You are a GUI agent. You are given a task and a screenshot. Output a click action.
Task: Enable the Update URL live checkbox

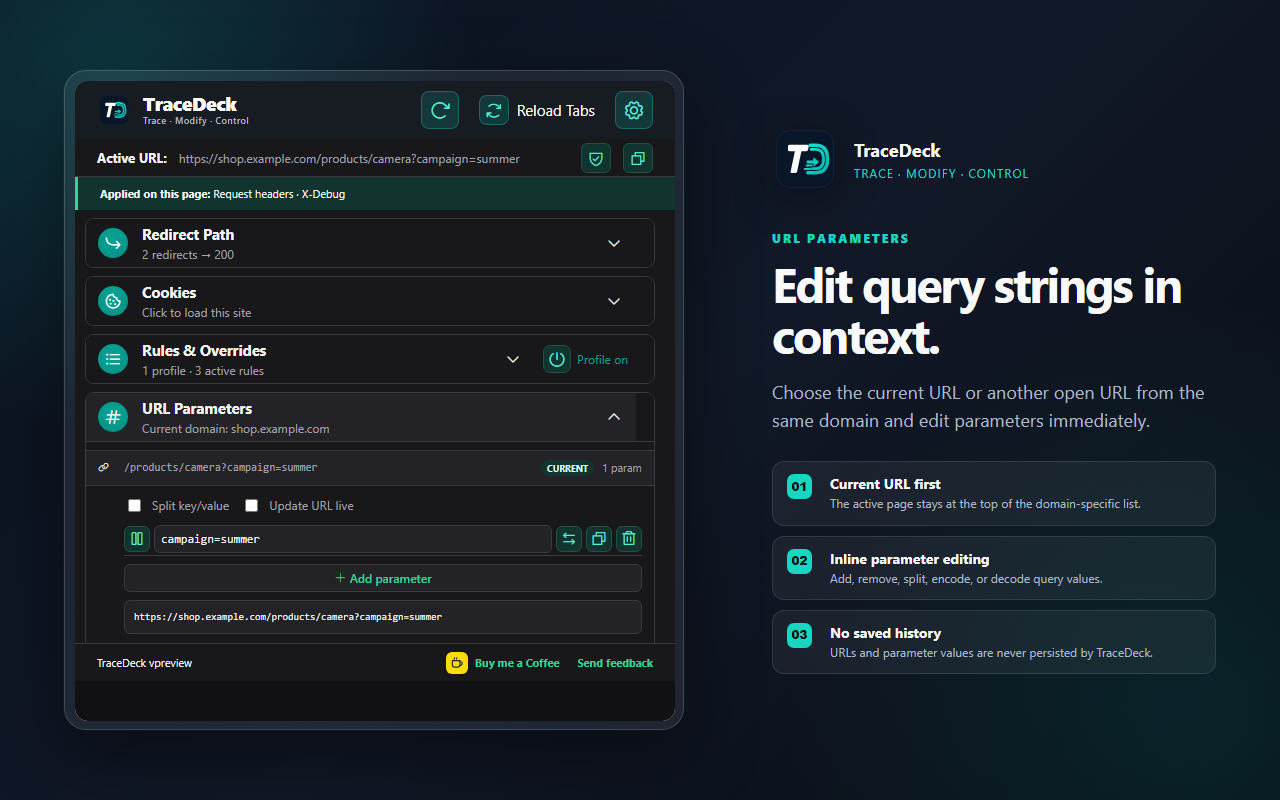tap(252, 506)
